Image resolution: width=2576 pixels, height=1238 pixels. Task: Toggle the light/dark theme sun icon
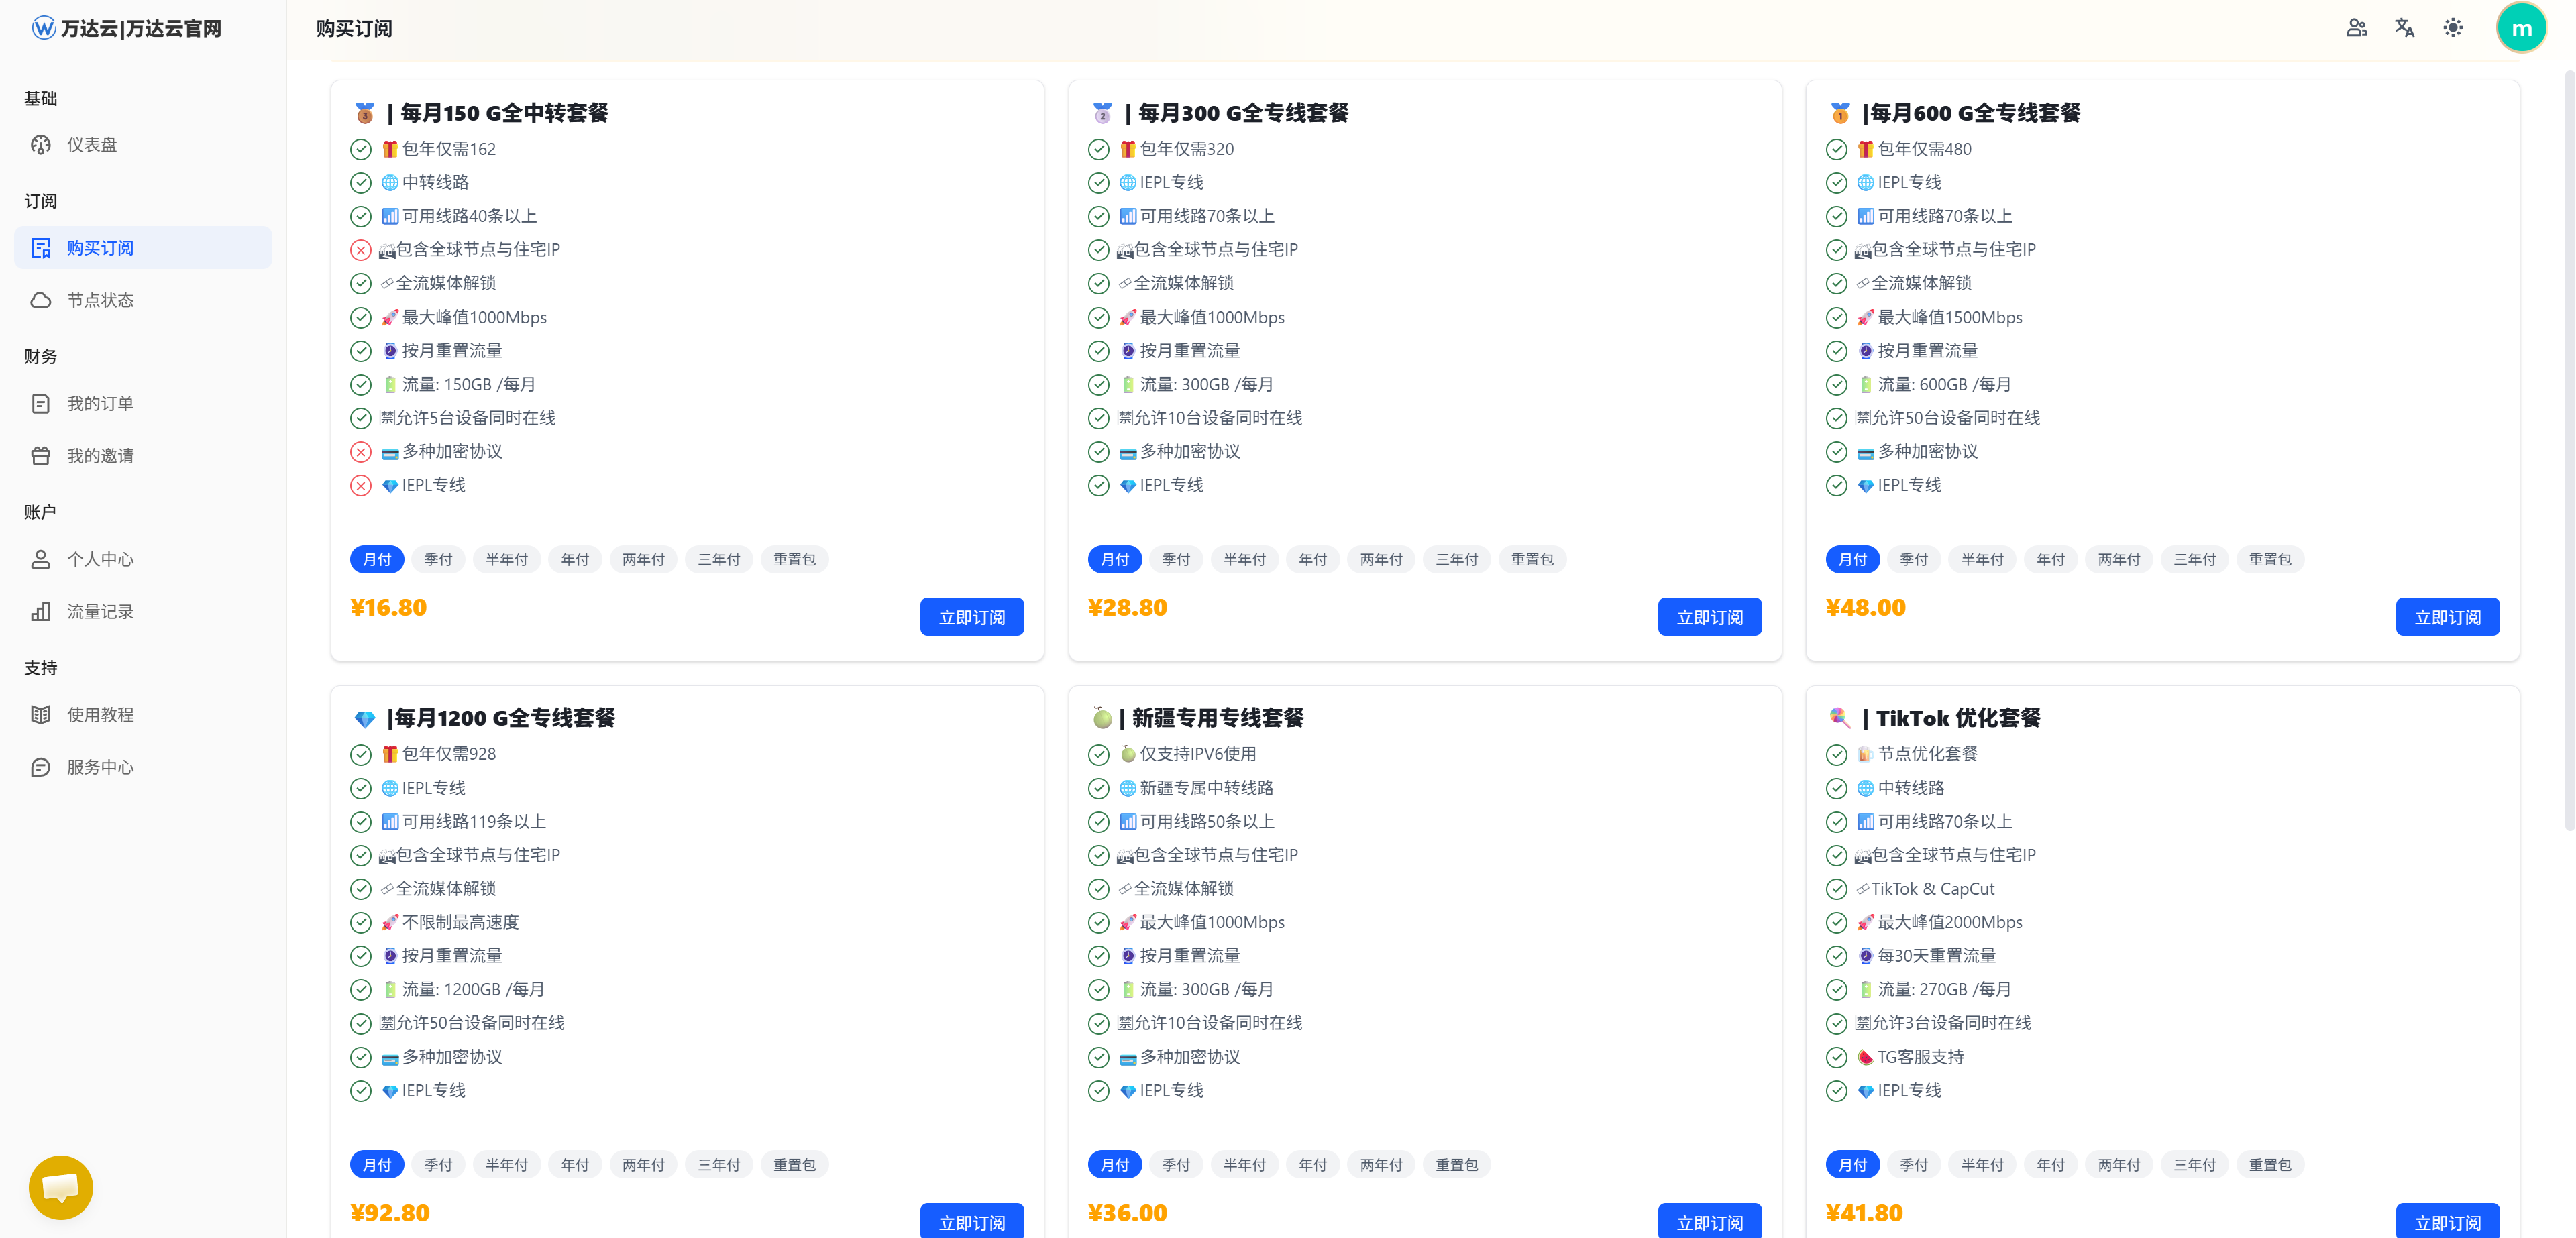2453,28
